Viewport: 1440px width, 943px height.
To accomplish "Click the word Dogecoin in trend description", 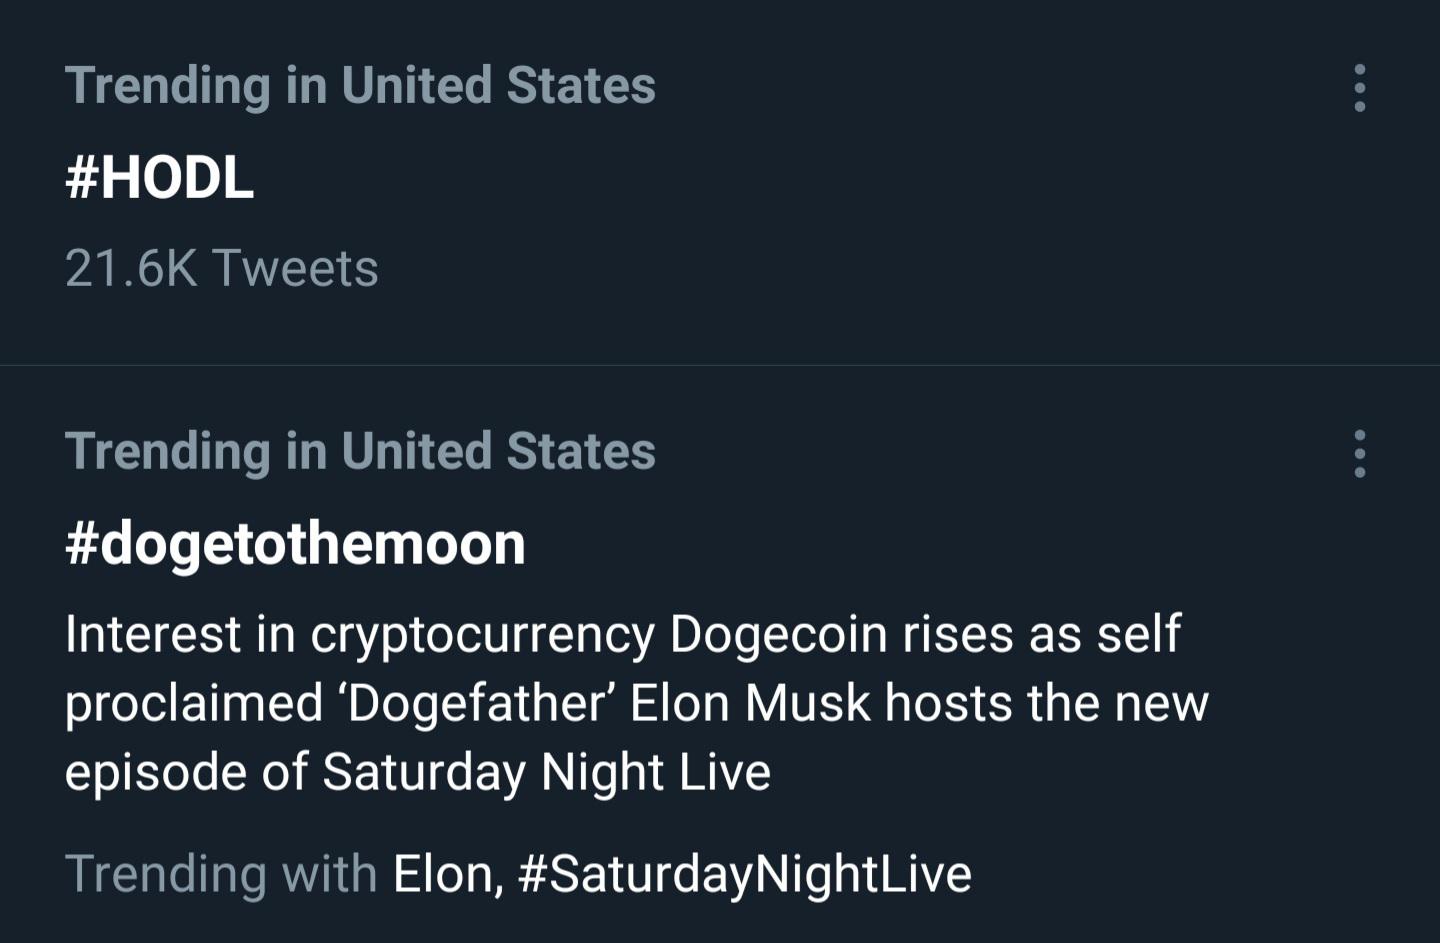I will pyautogui.click(x=778, y=635).
